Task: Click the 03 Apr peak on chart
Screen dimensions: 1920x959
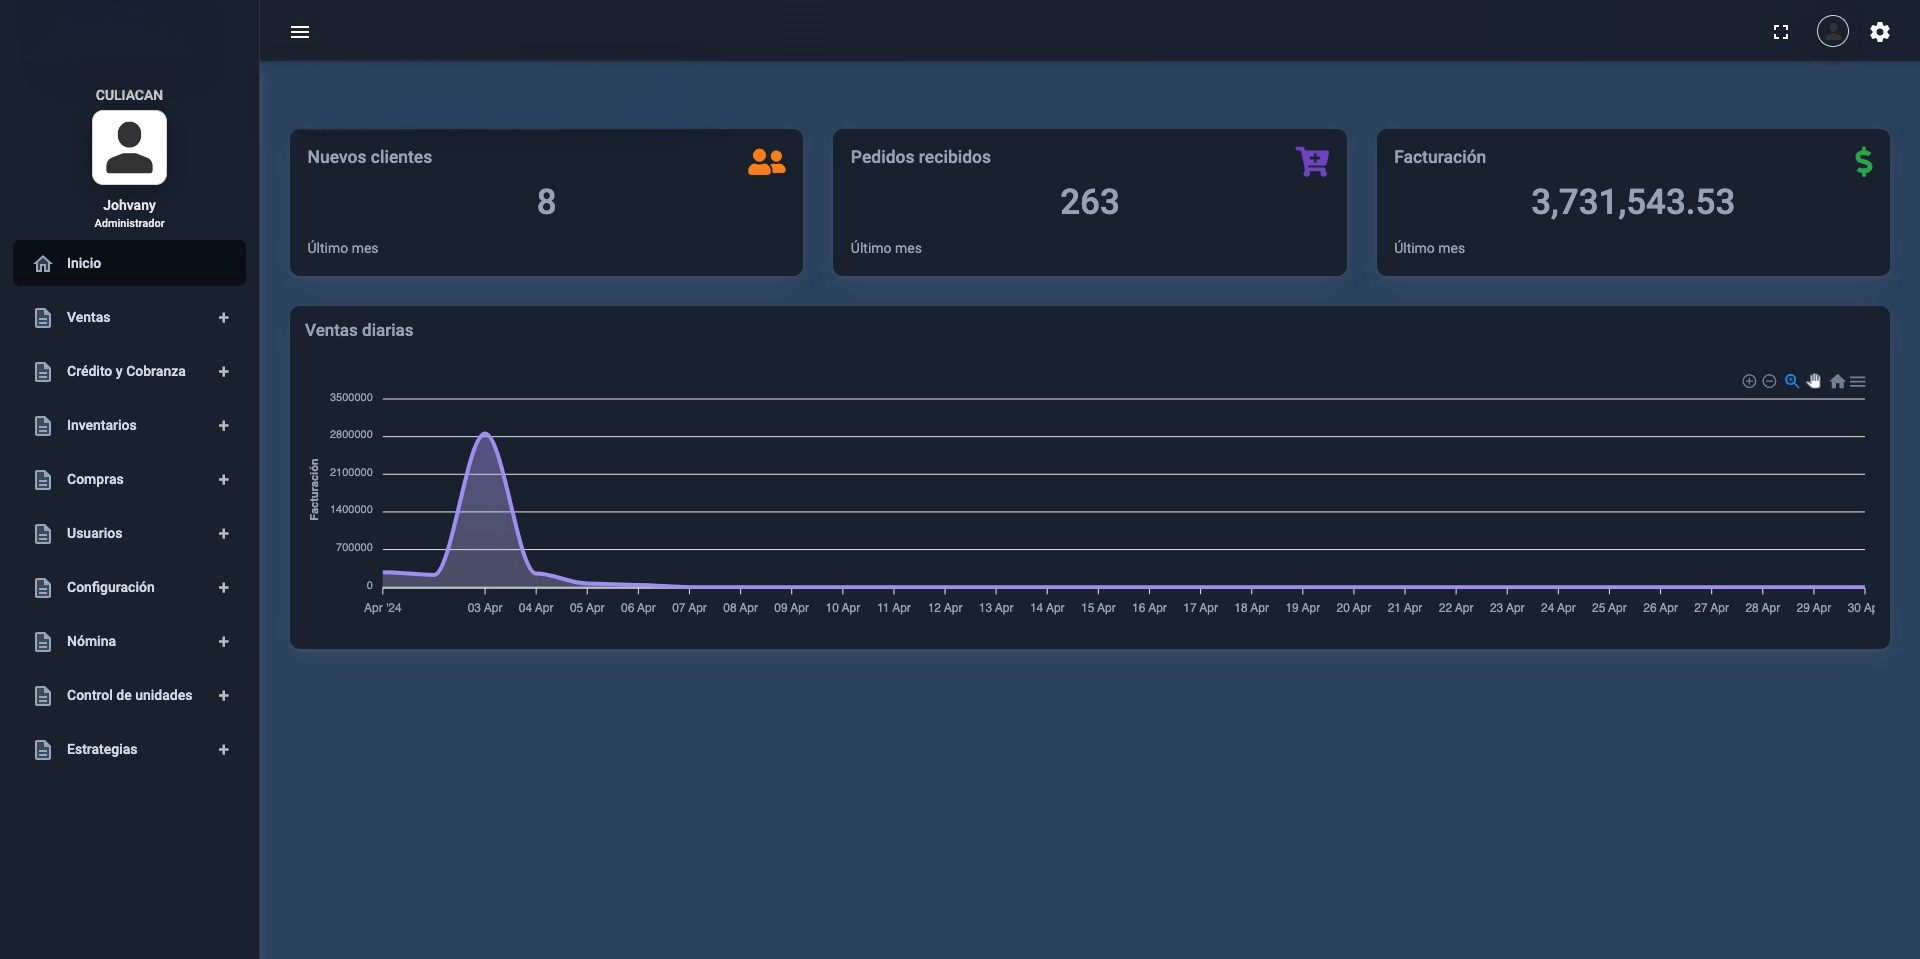Action: pos(485,434)
